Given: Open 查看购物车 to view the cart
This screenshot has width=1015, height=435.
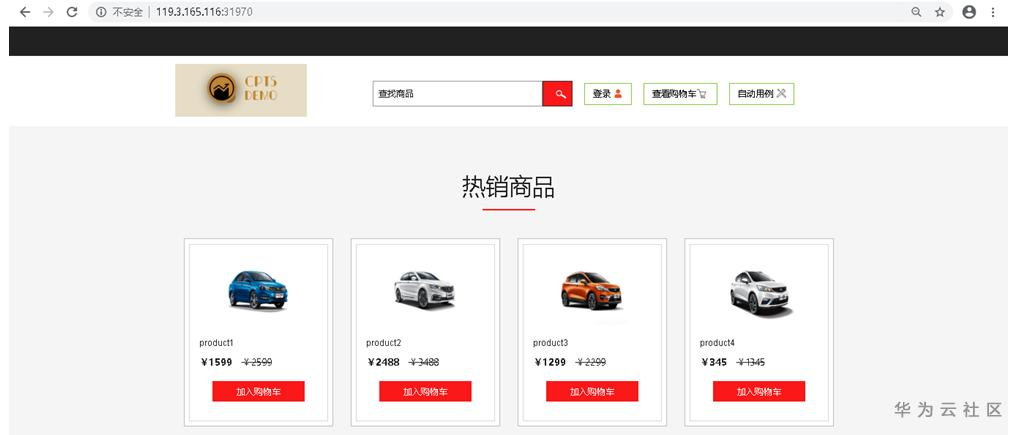Looking at the screenshot, I should (678, 94).
